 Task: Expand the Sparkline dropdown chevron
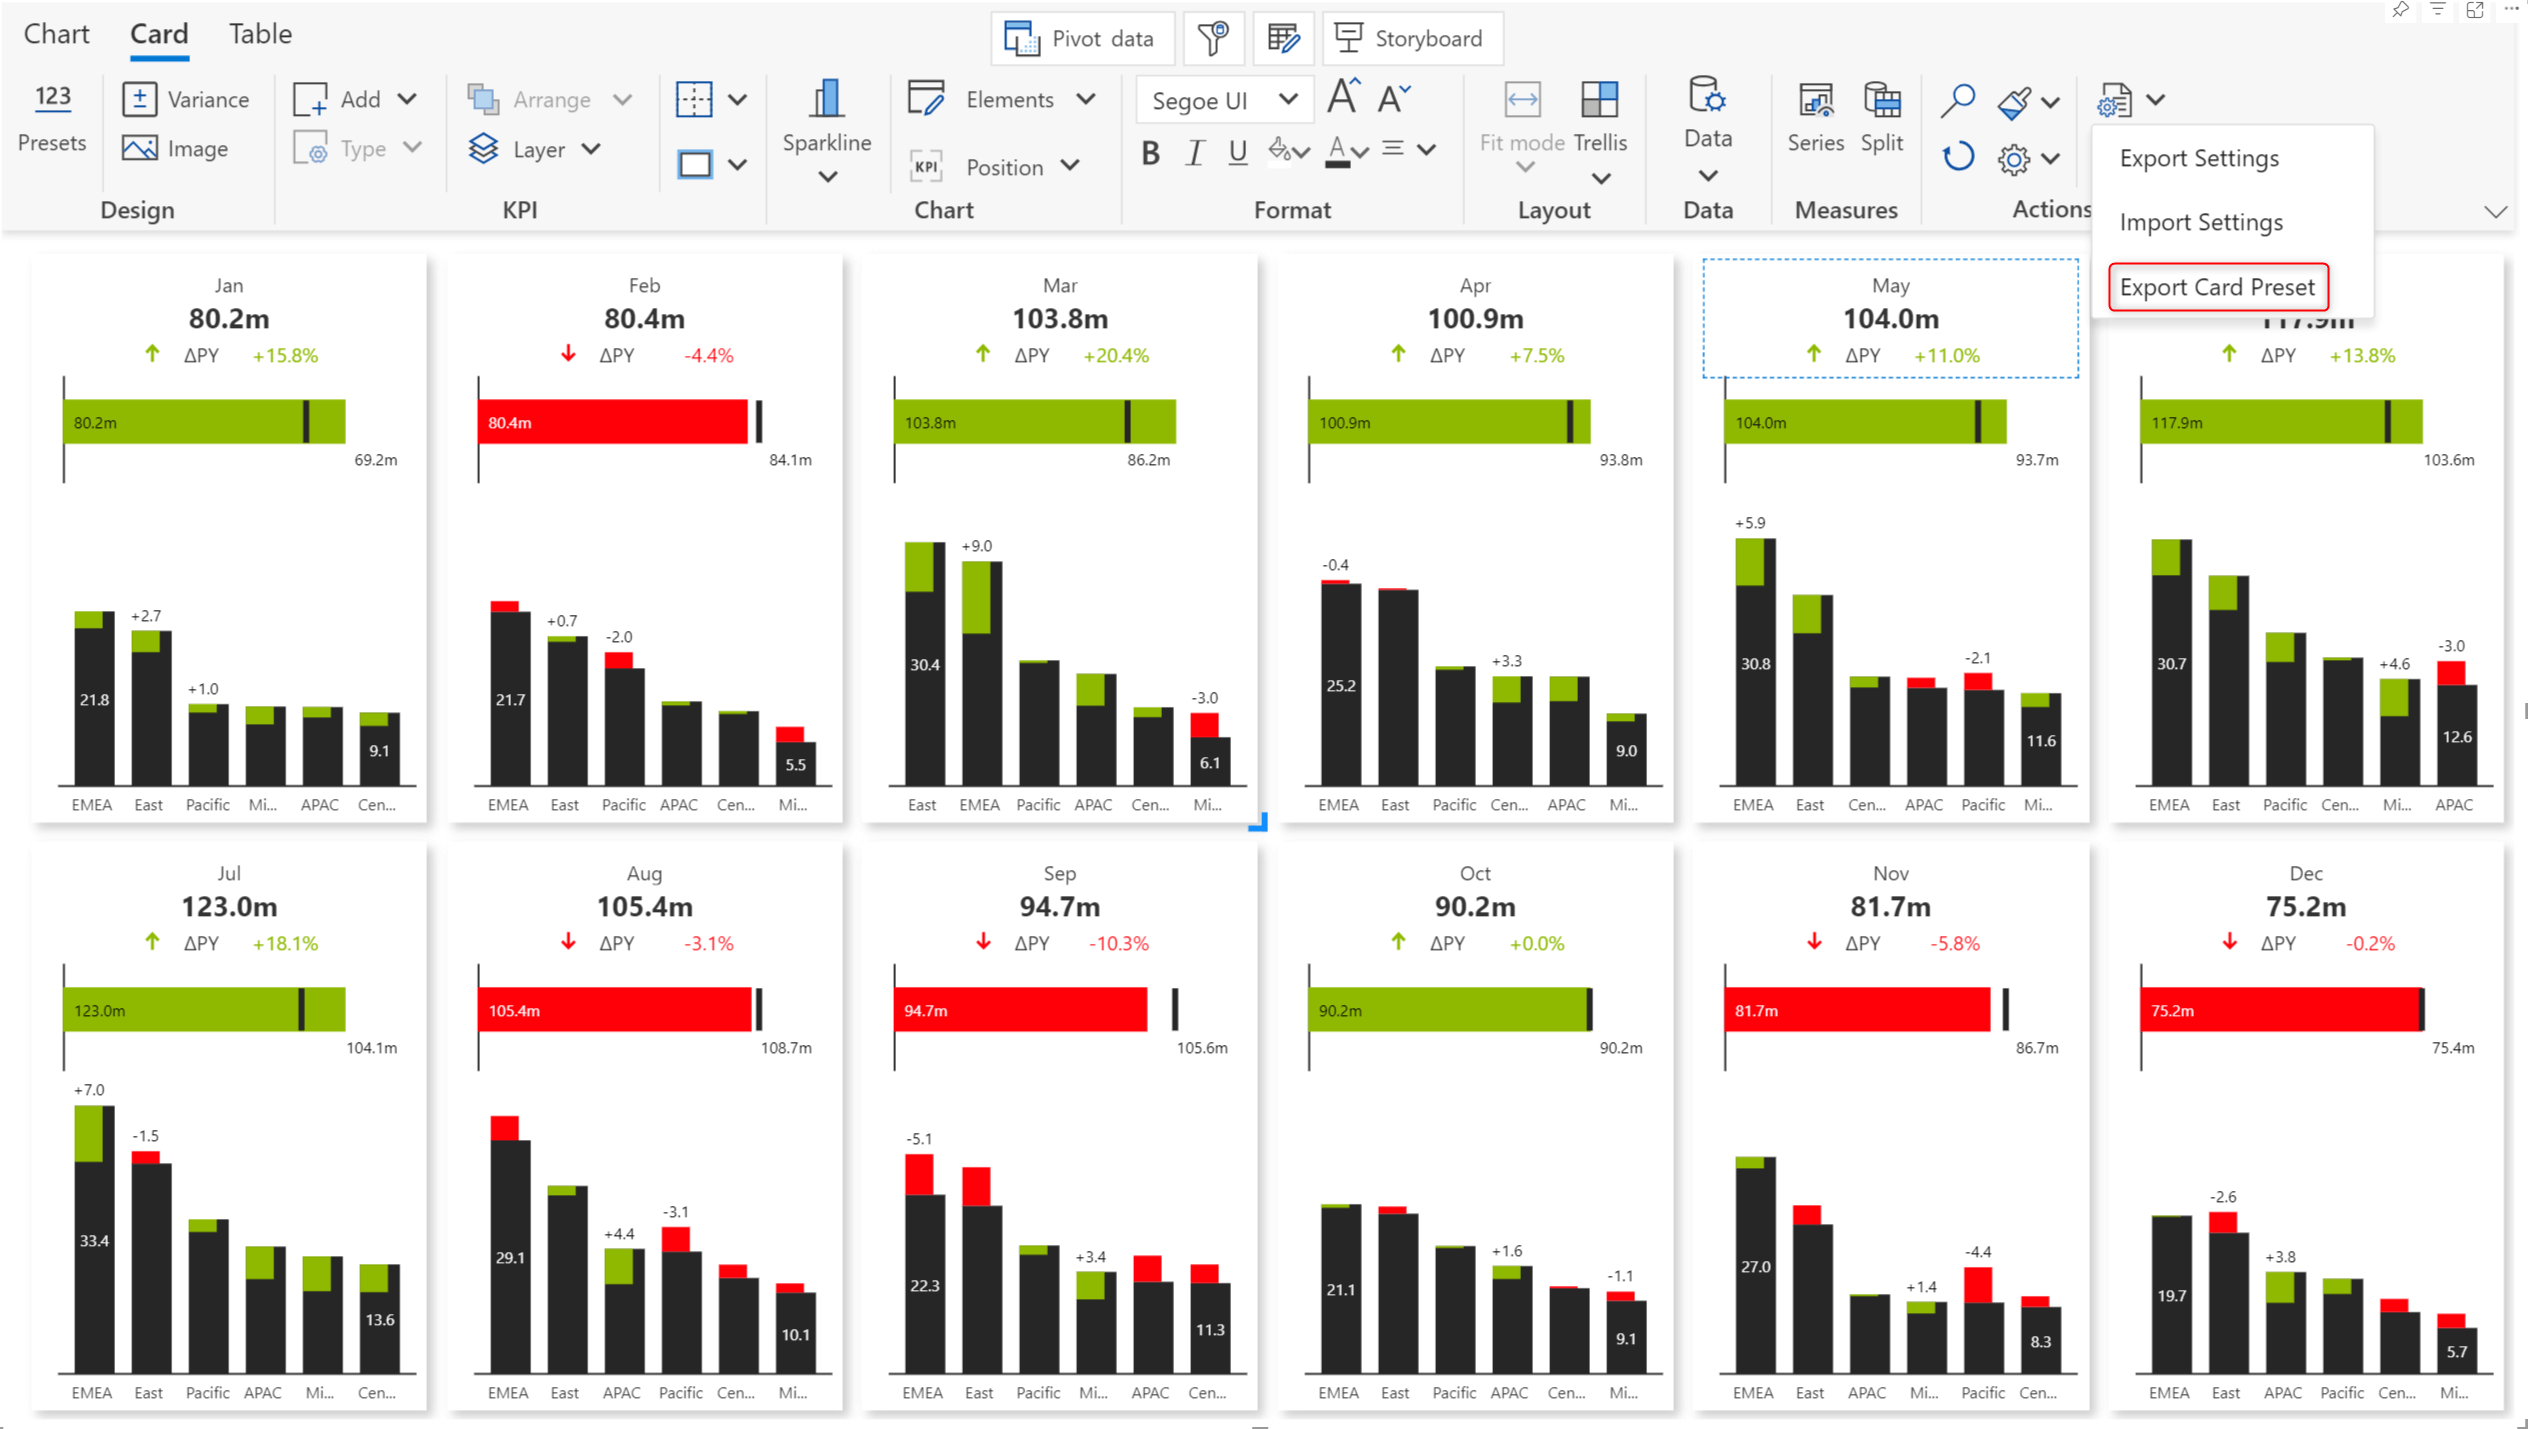tap(827, 177)
